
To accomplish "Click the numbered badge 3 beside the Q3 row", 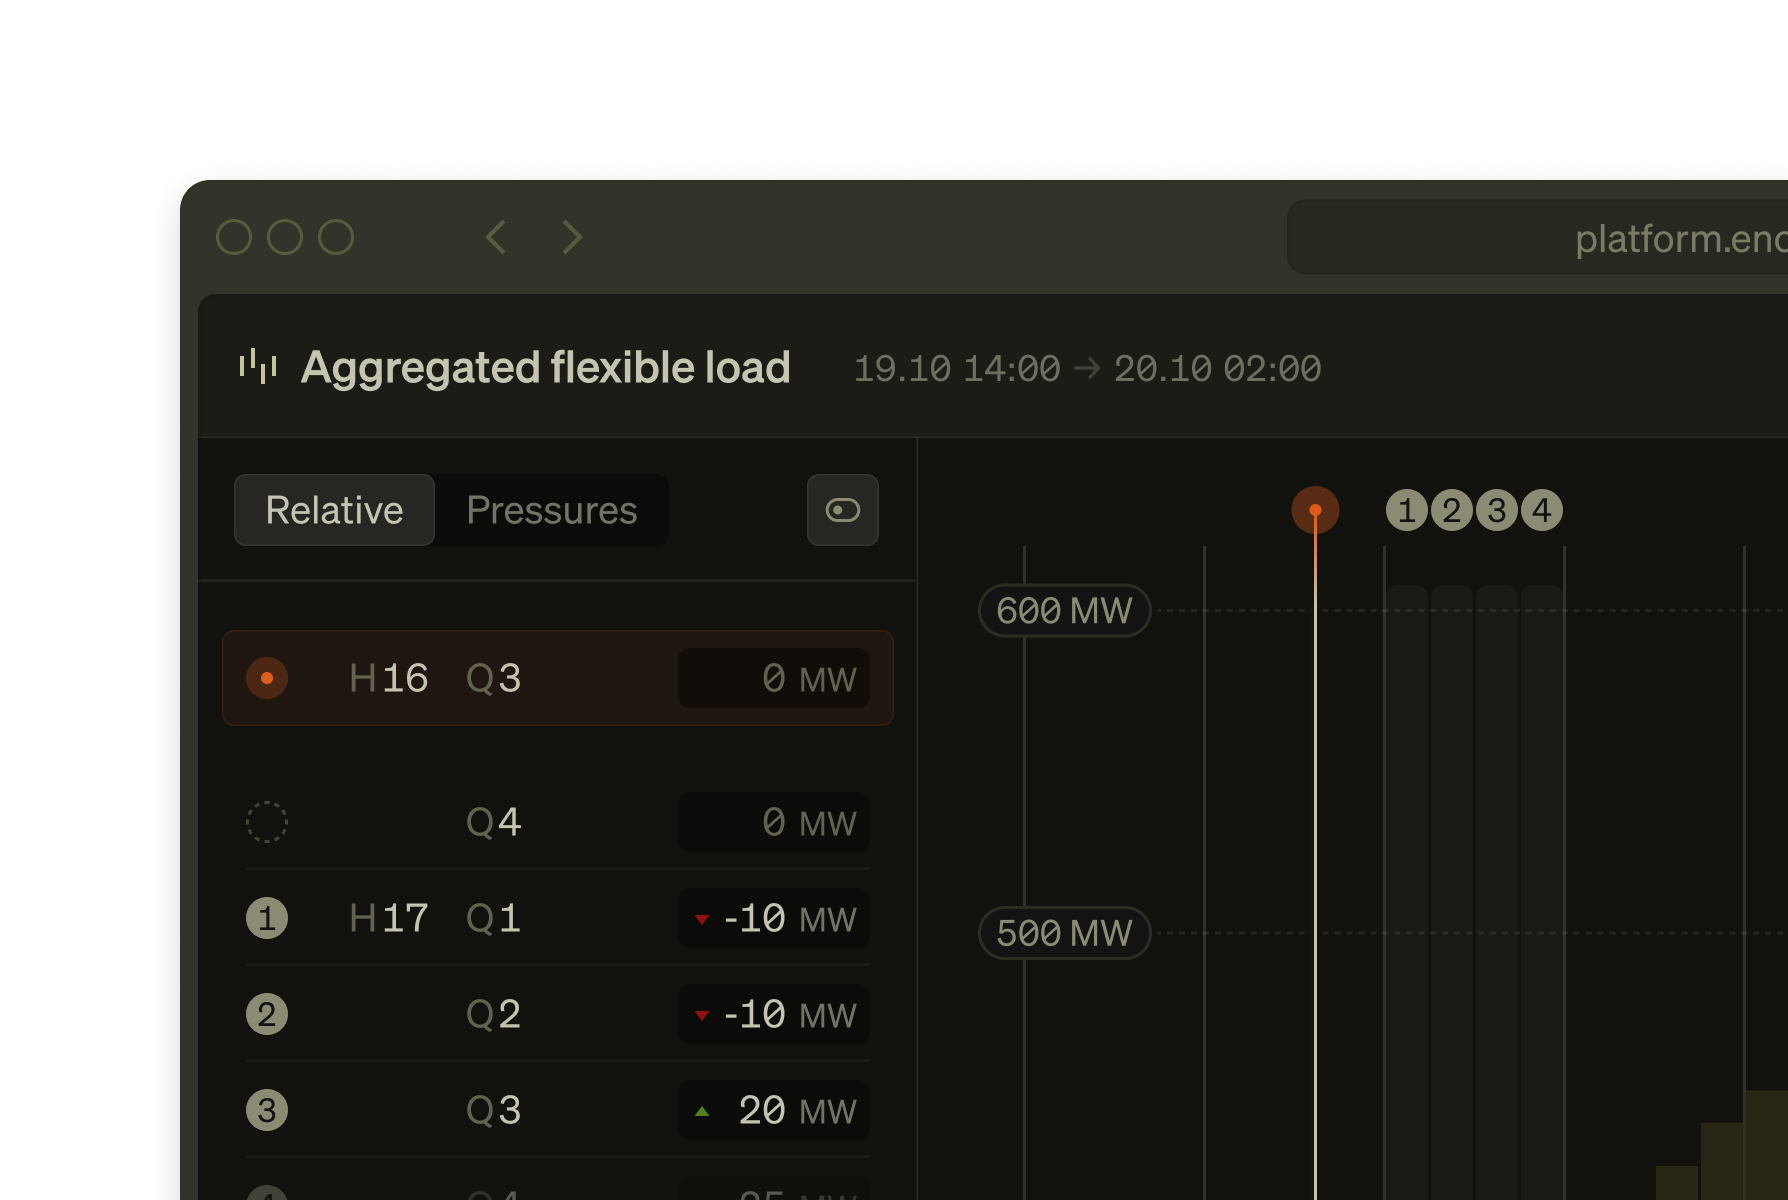I will click(266, 1109).
